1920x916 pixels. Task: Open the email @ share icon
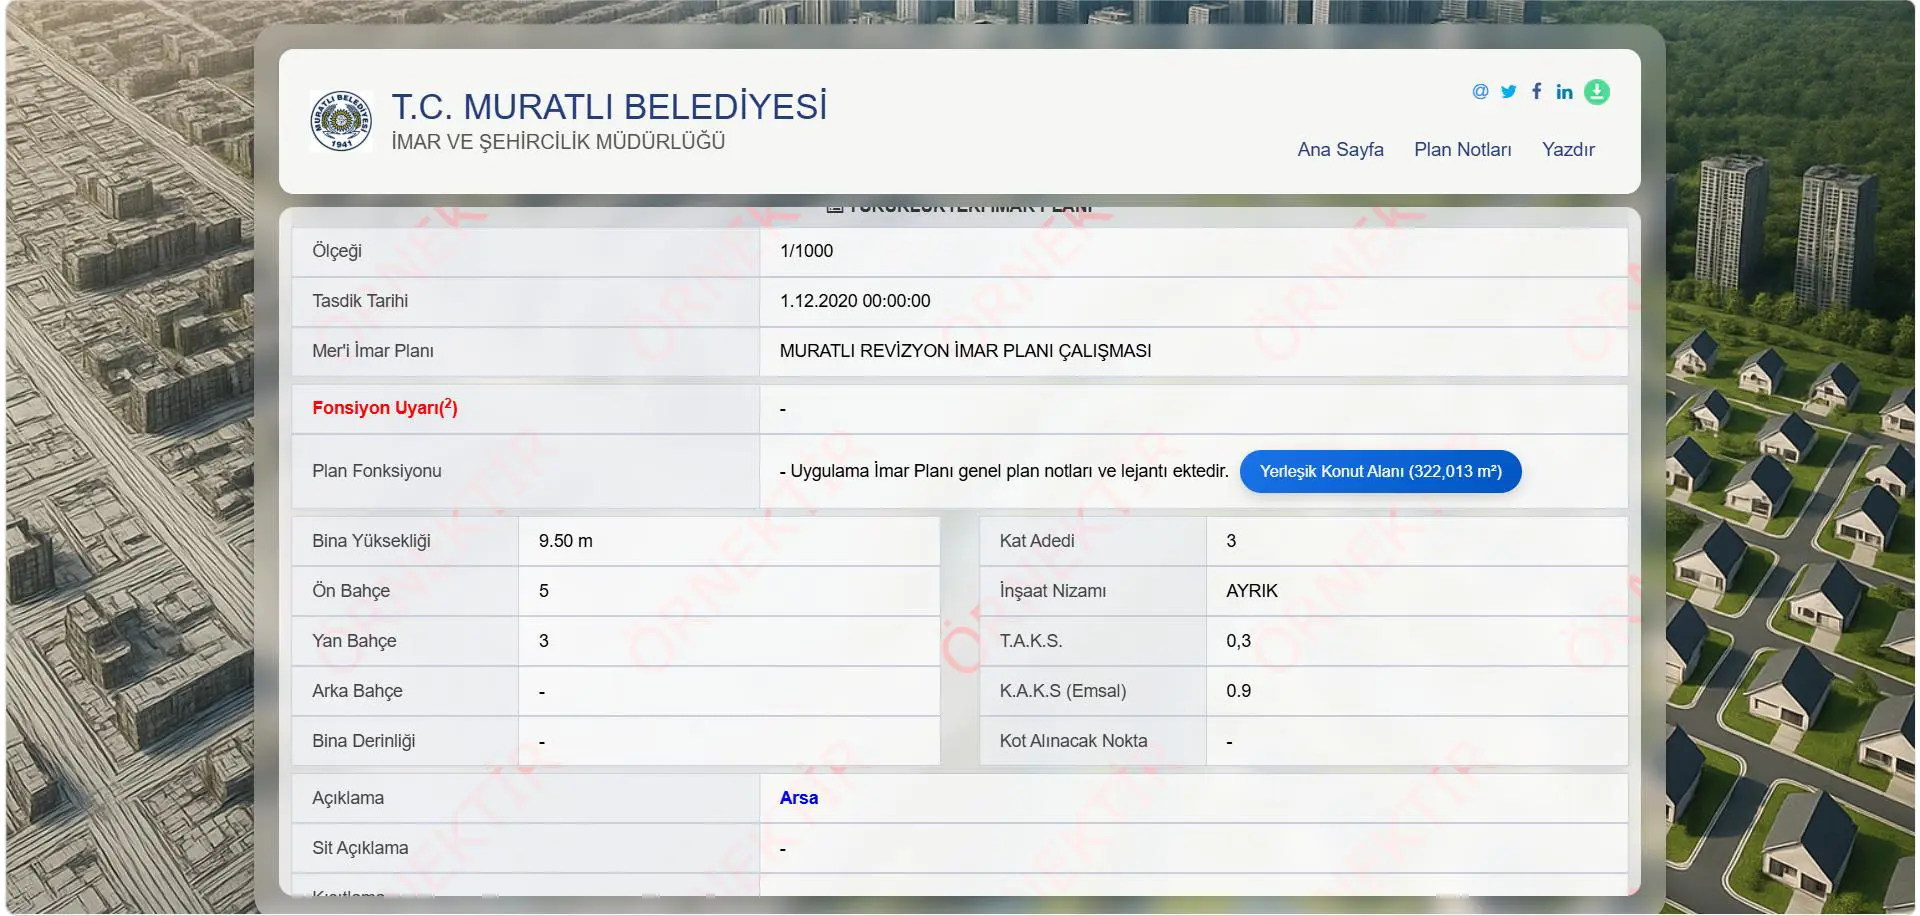tap(1480, 91)
